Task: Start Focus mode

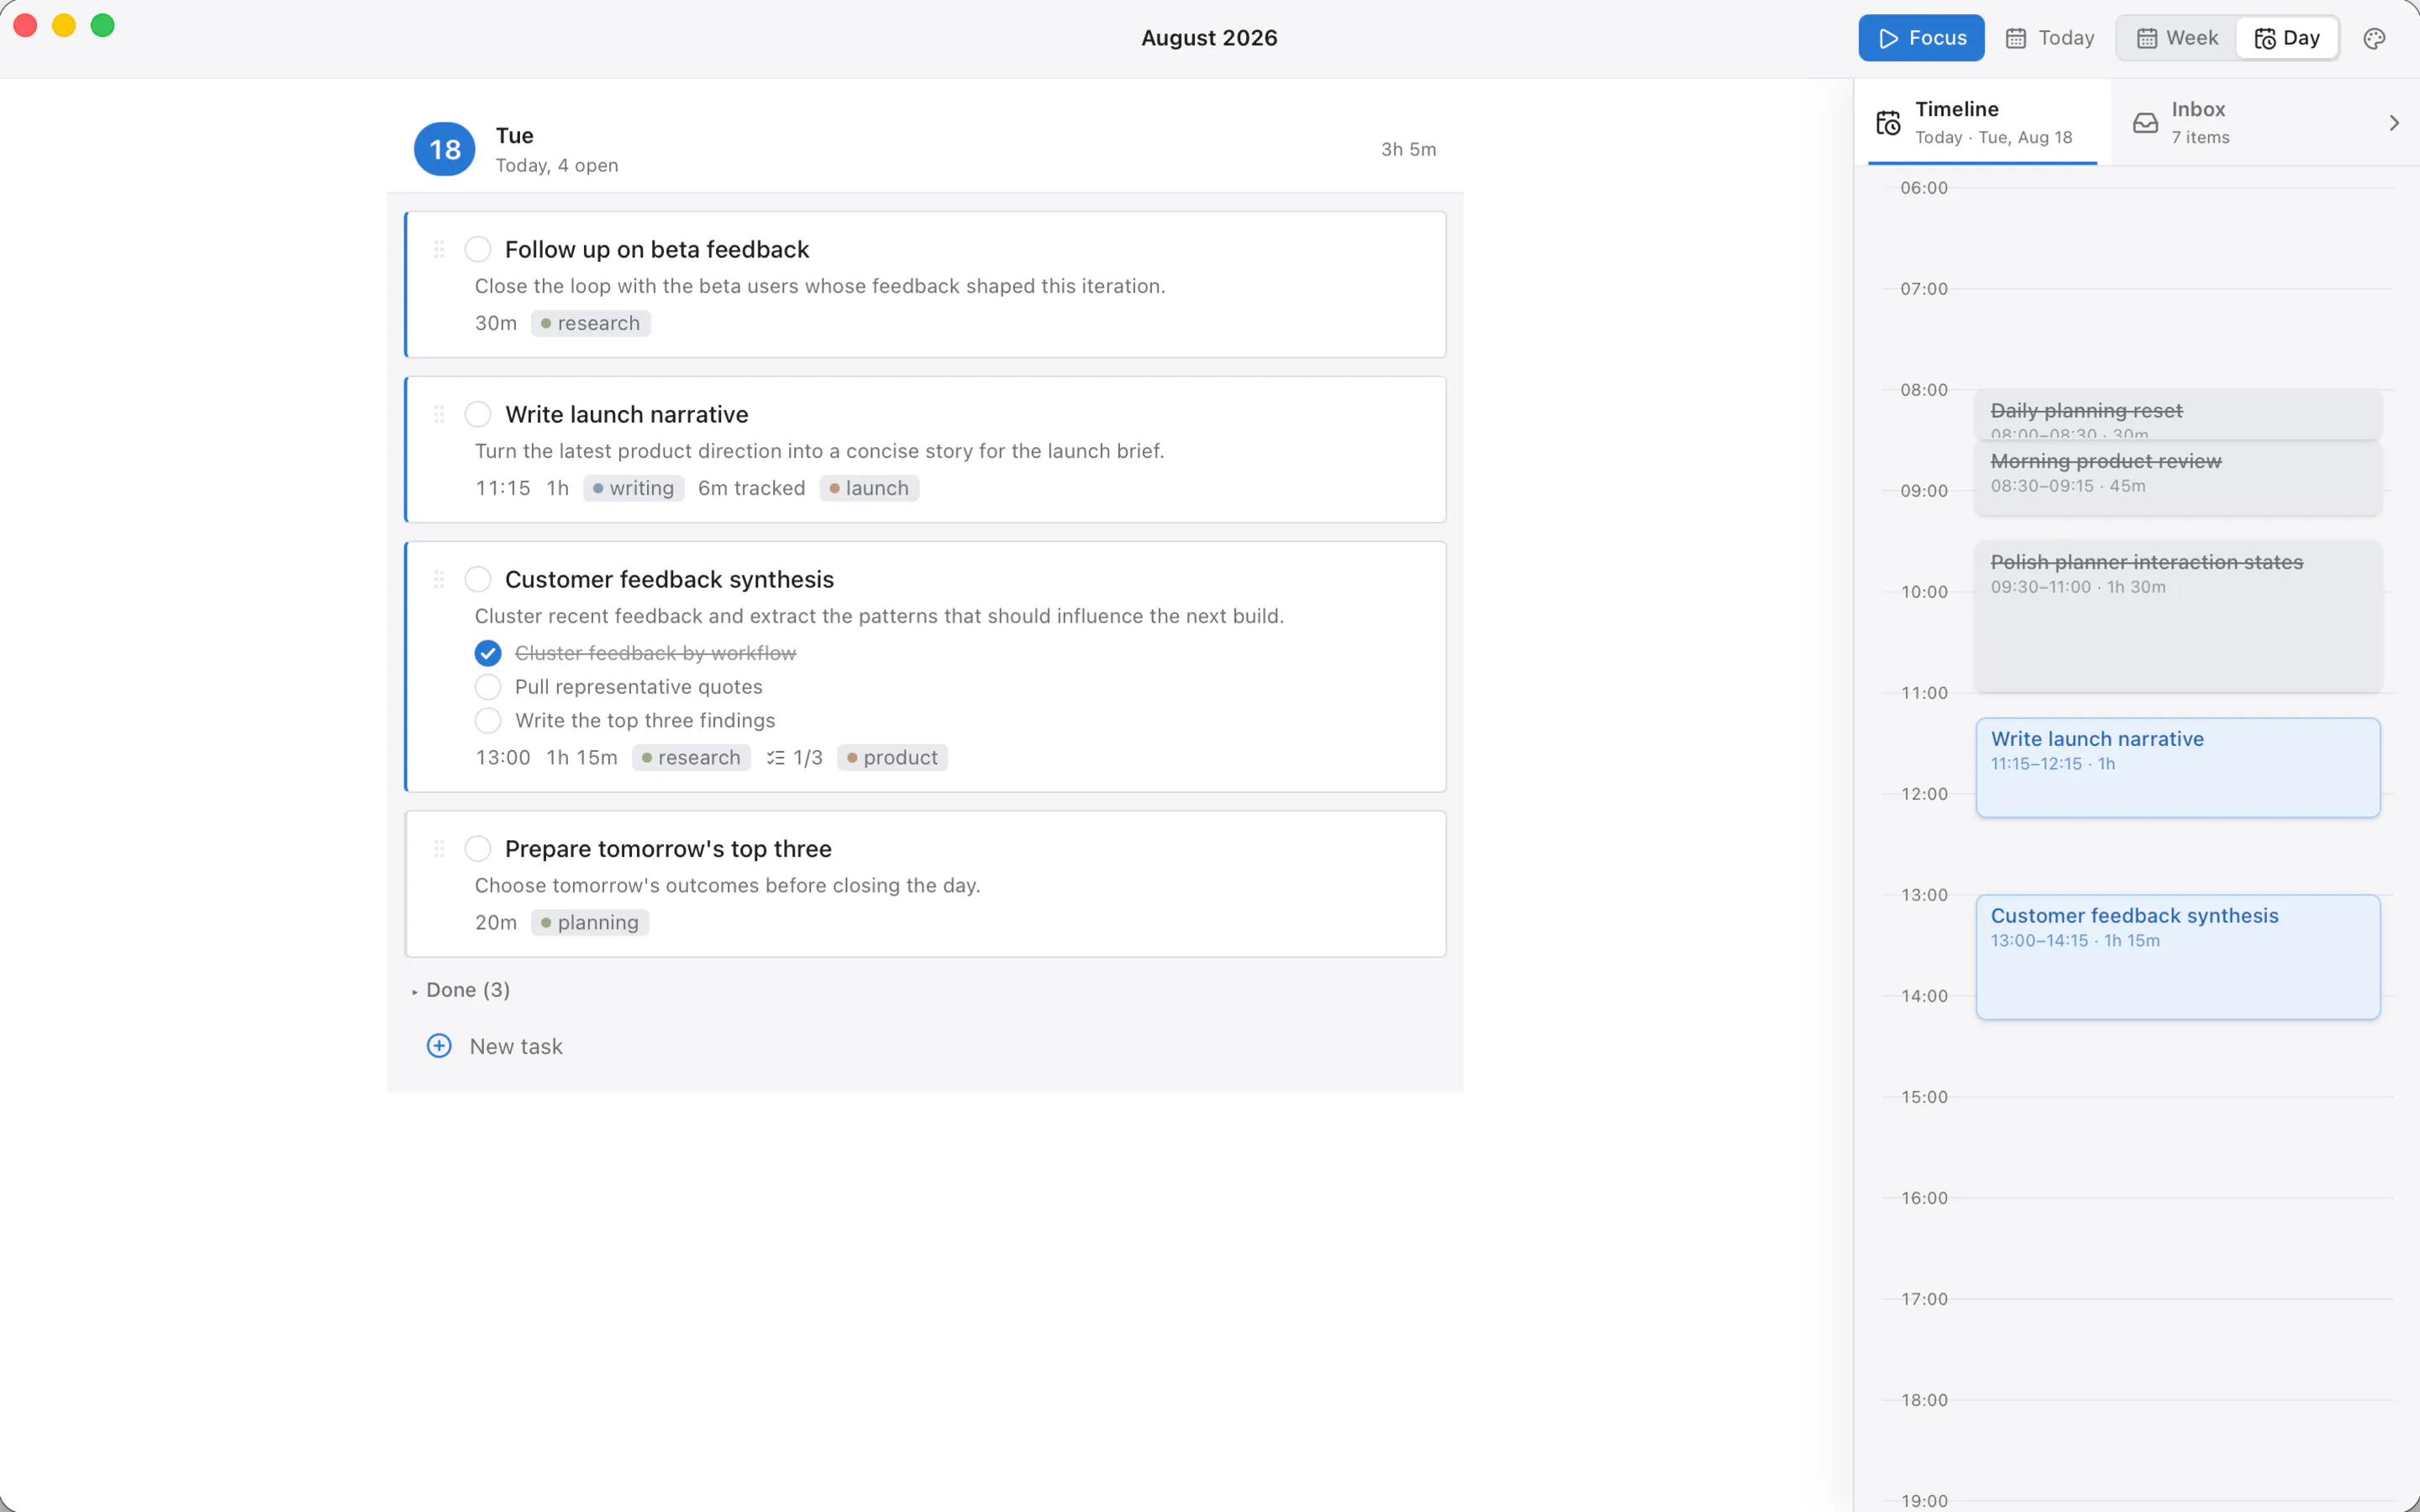Action: click(x=1921, y=38)
